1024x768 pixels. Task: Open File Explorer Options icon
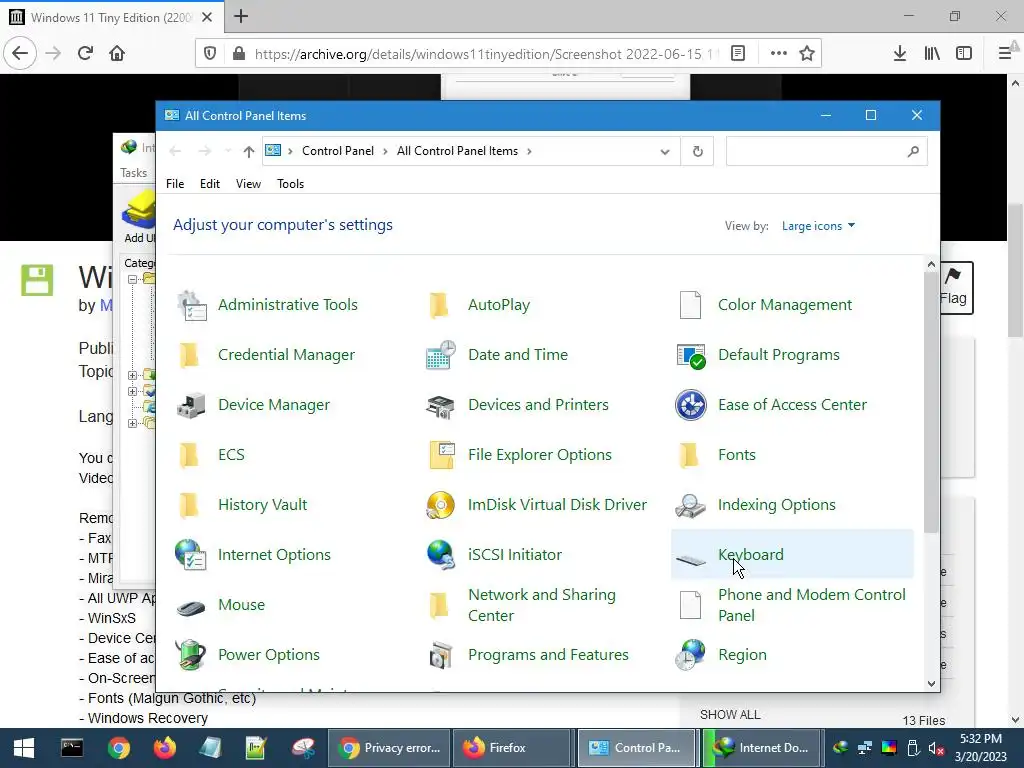[441, 455]
